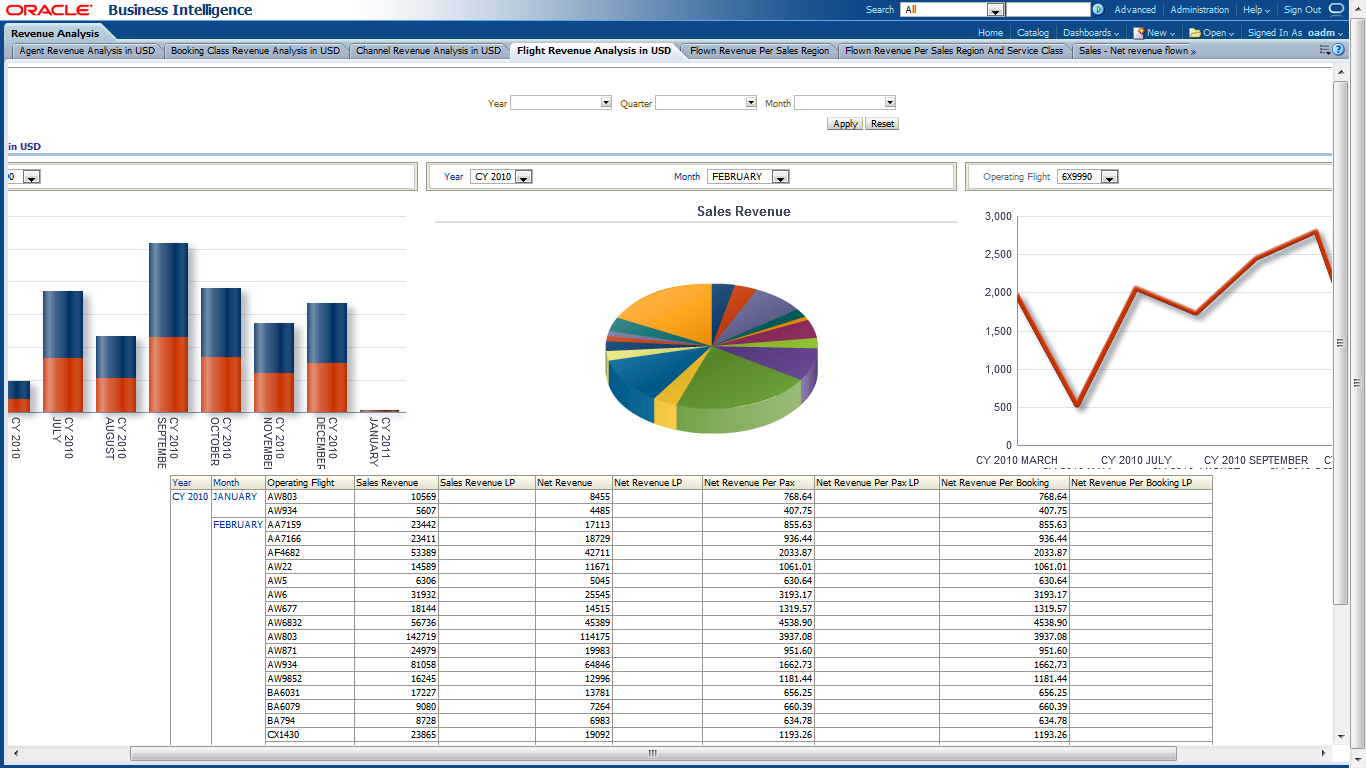Viewport: 1366px width, 768px height.
Task: Switch to Channel Revenue Analysis in USD tab
Action: click(x=428, y=51)
